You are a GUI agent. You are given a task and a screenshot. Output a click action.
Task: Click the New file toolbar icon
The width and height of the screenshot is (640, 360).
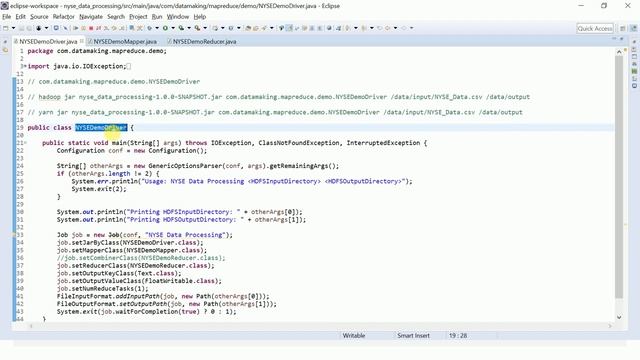[5, 28]
